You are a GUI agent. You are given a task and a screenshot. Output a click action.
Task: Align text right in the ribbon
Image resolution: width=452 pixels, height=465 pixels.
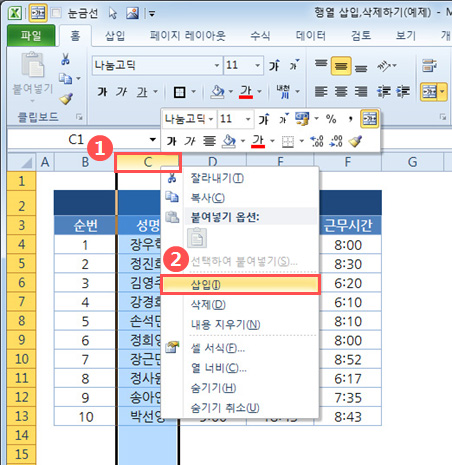point(361,91)
